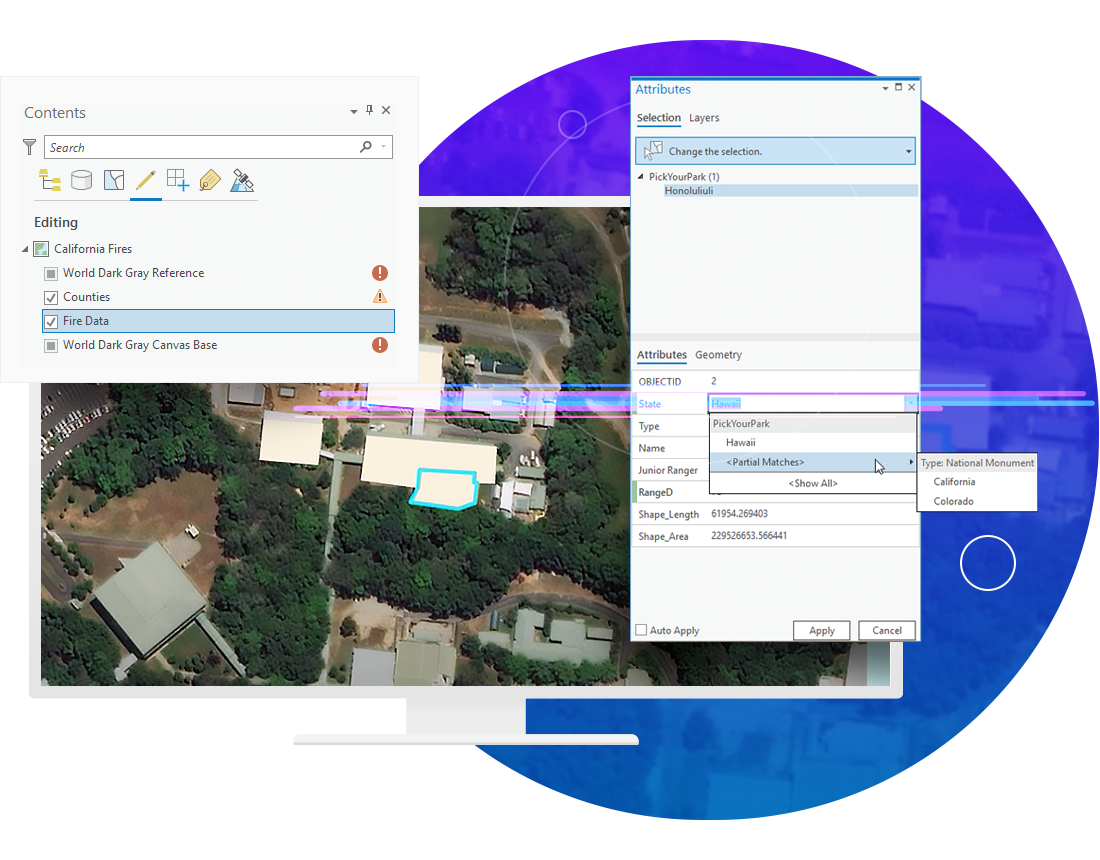1100x860 pixels.
Task: Select the List By Data Source icon
Action: [81, 181]
